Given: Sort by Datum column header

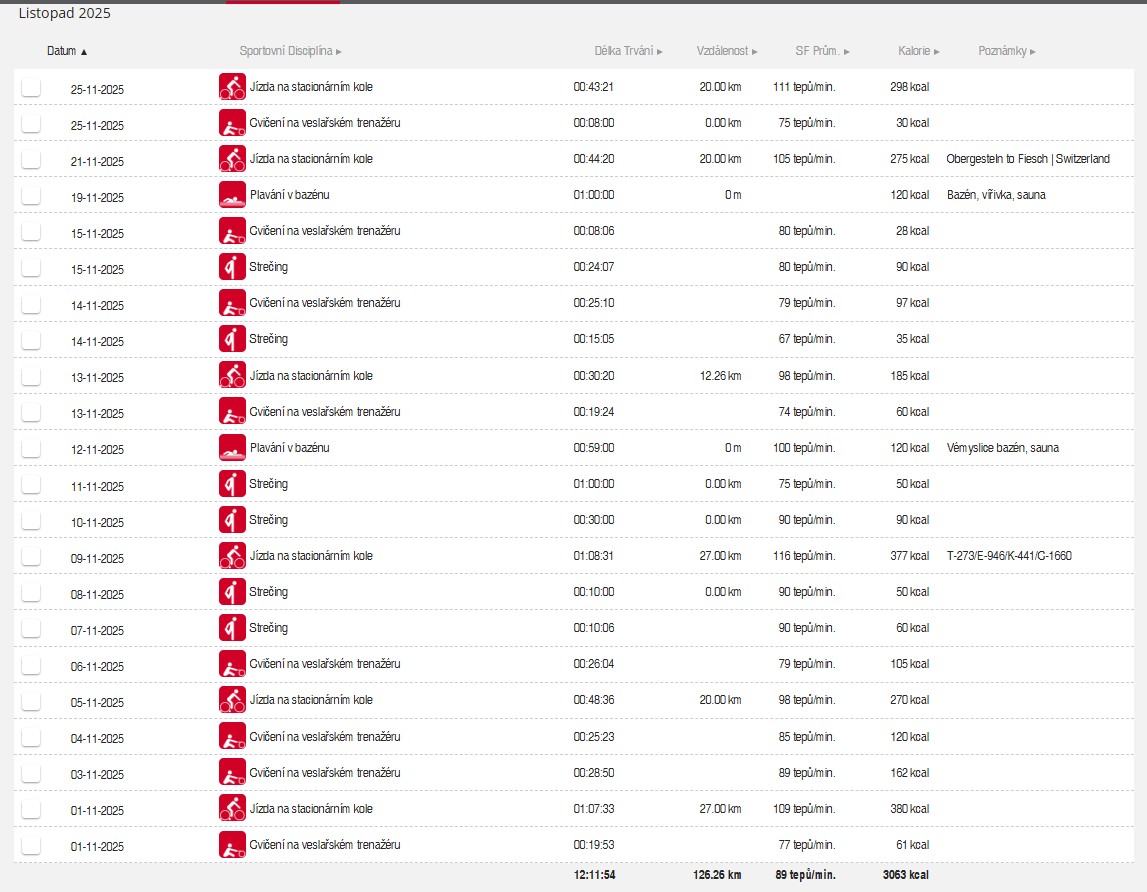Looking at the screenshot, I should 66,51.
